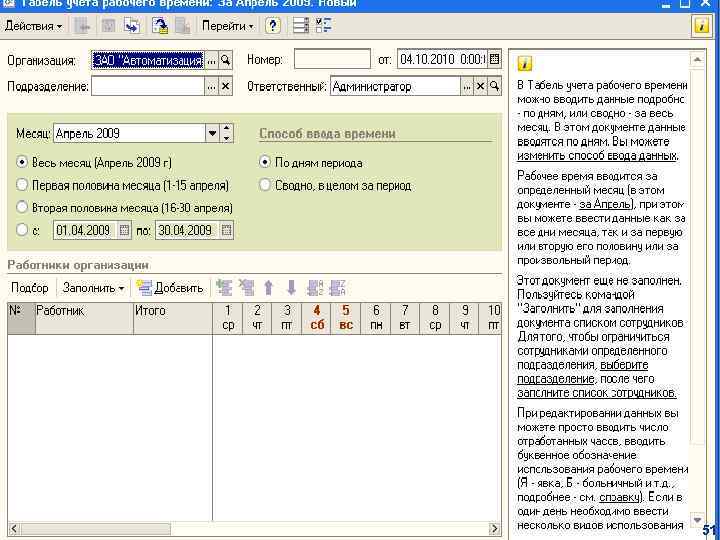Choose 'Сводно, в целом за период' radio
Screen dimensions: 720x540
coord(265,185)
